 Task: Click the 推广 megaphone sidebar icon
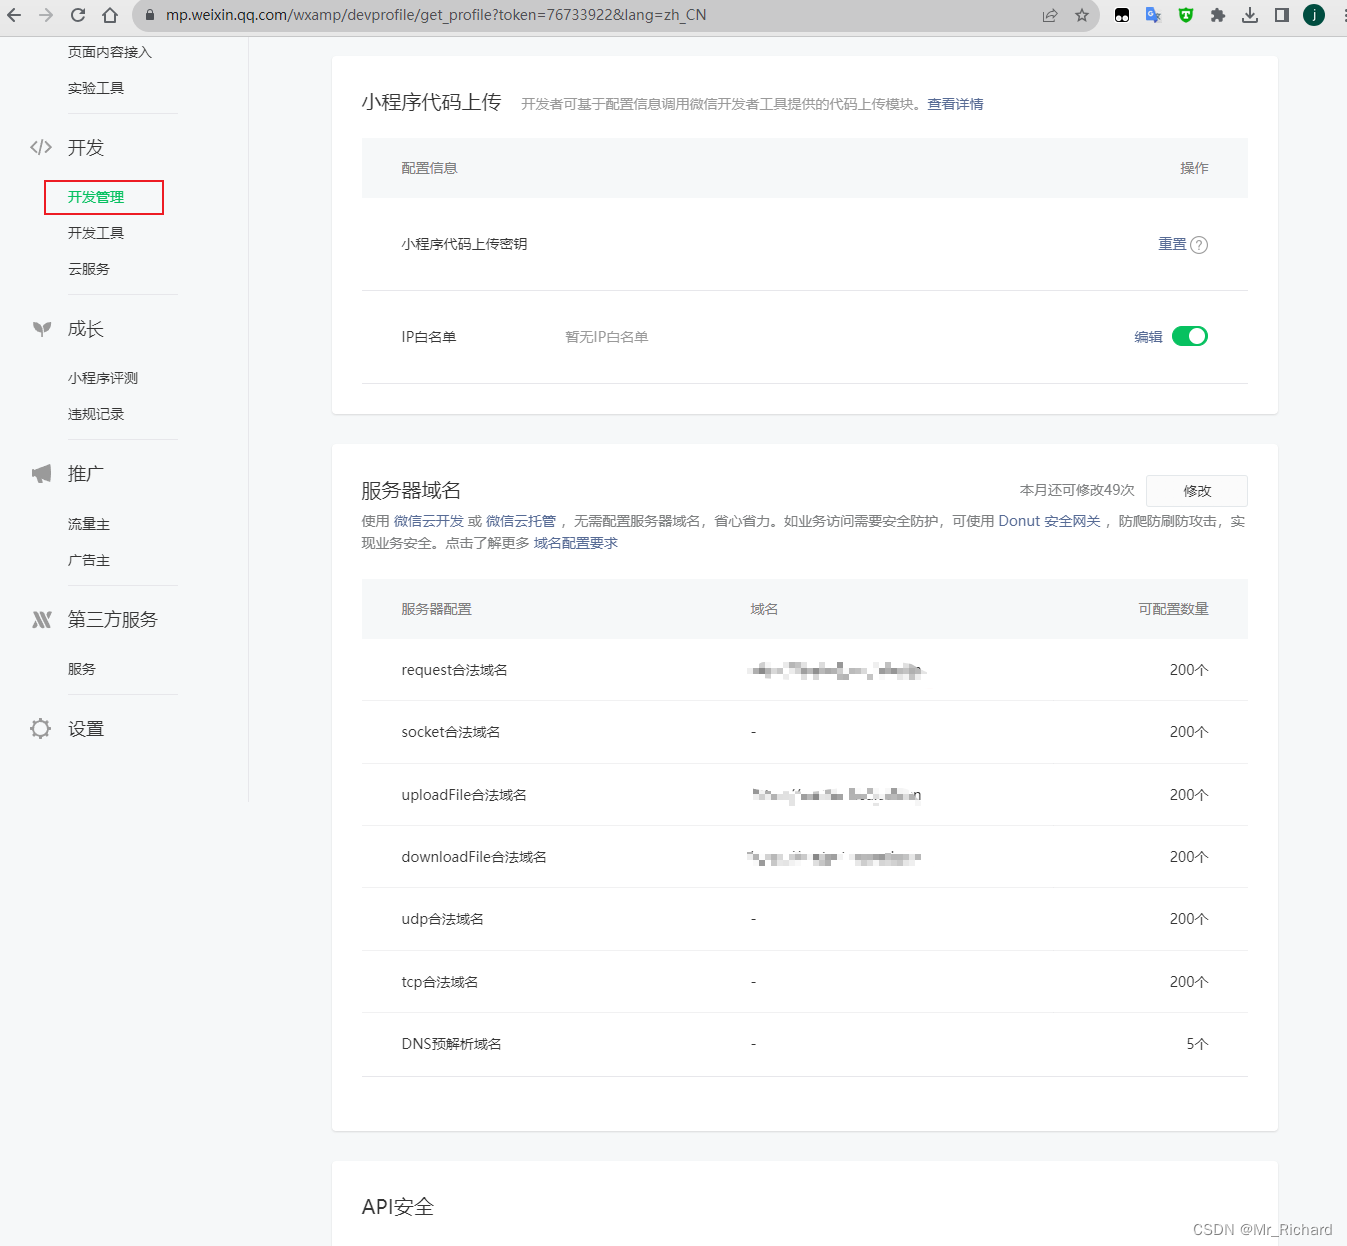point(41,474)
